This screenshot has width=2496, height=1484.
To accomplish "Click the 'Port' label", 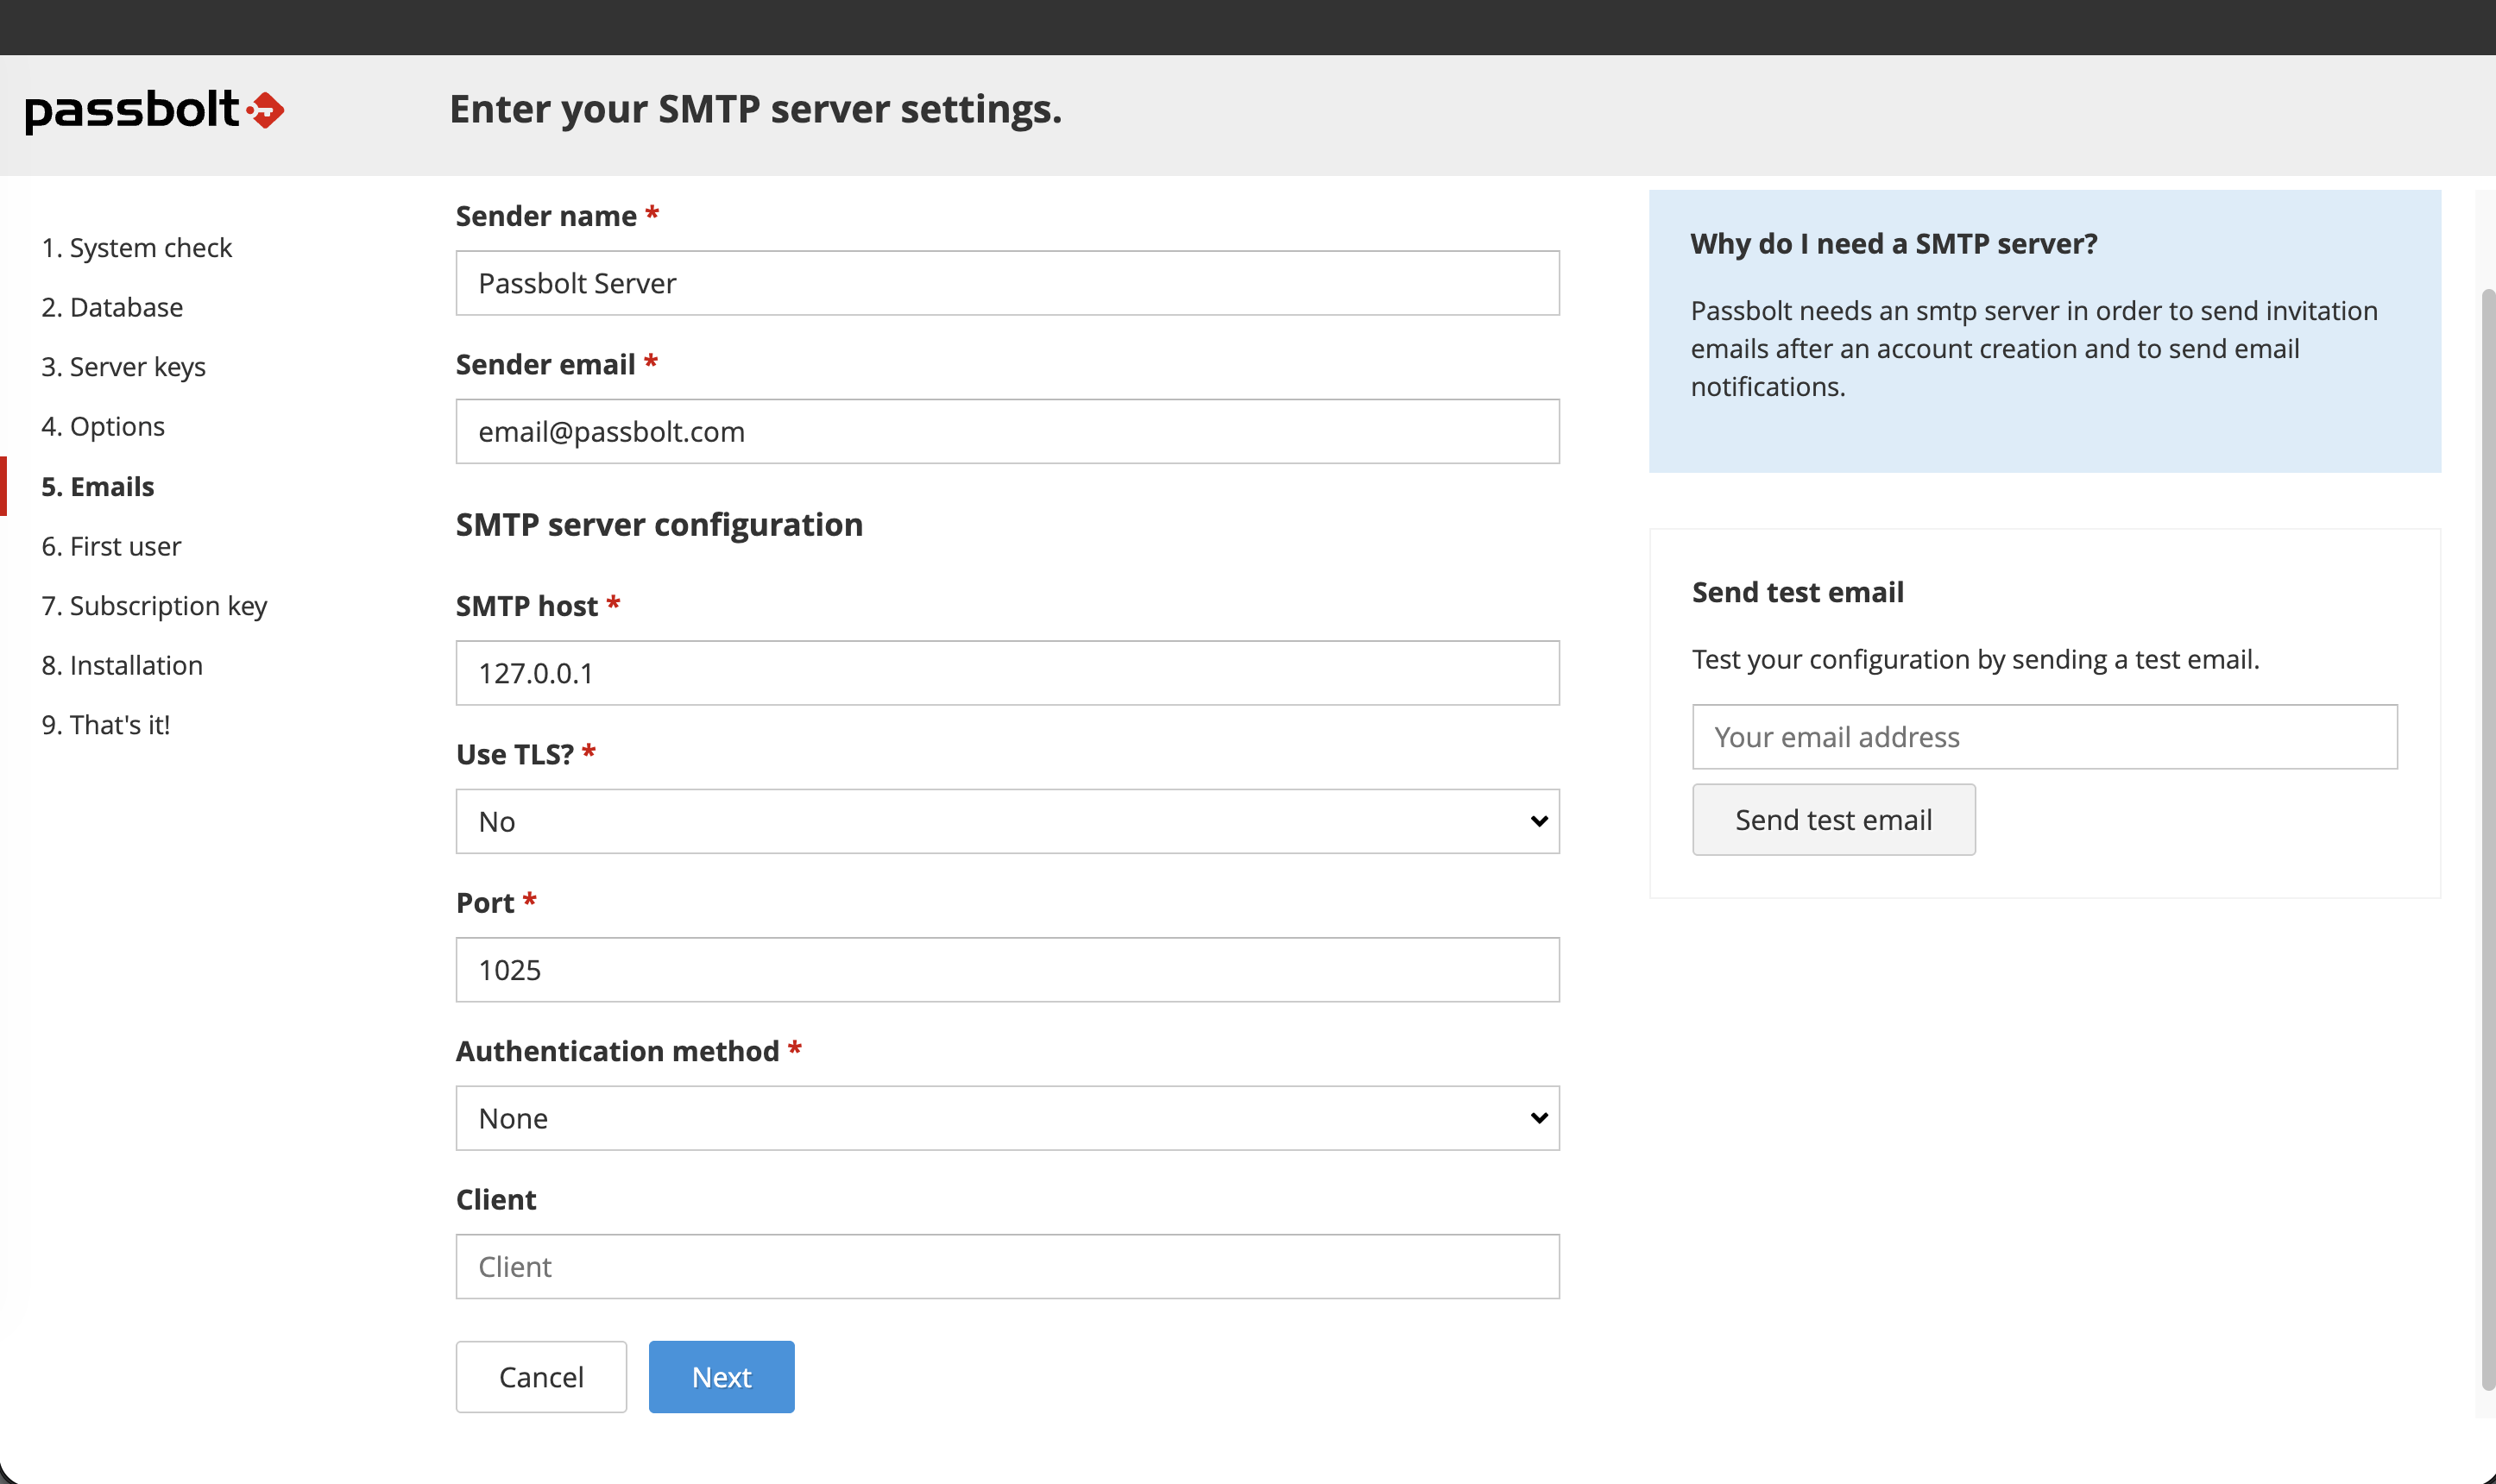I will click(x=485, y=903).
